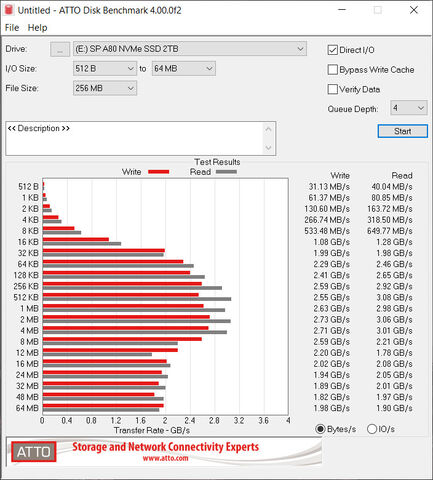Screen dimensions: 433x480
Task: Click the 512 KB row label in chart
Action: click(x=26, y=297)
